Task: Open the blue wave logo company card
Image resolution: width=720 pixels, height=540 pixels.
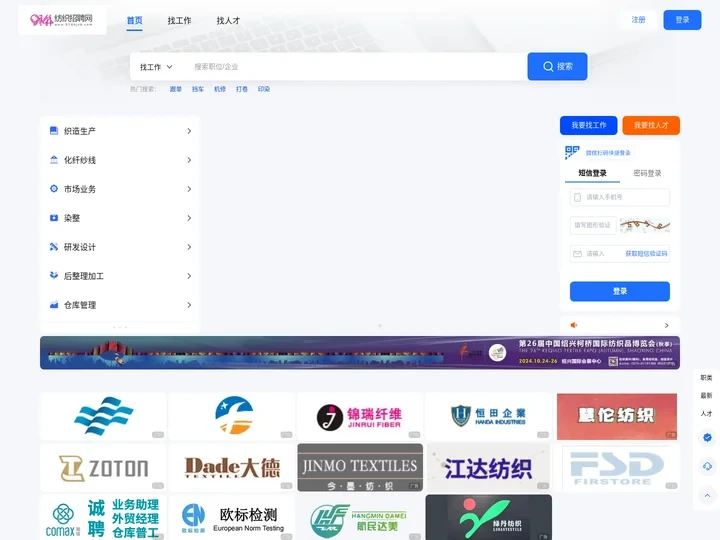Action: 103,416
